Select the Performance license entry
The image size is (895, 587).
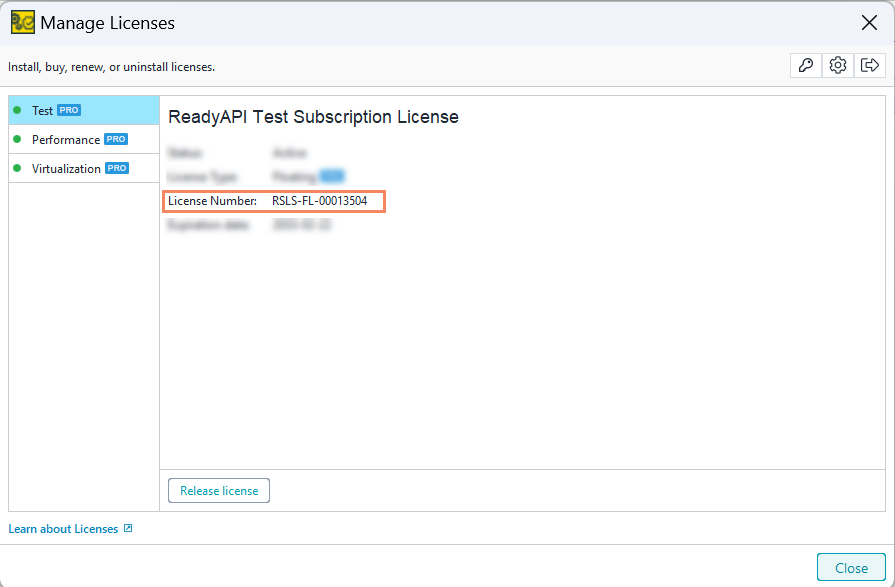(84, 139)
